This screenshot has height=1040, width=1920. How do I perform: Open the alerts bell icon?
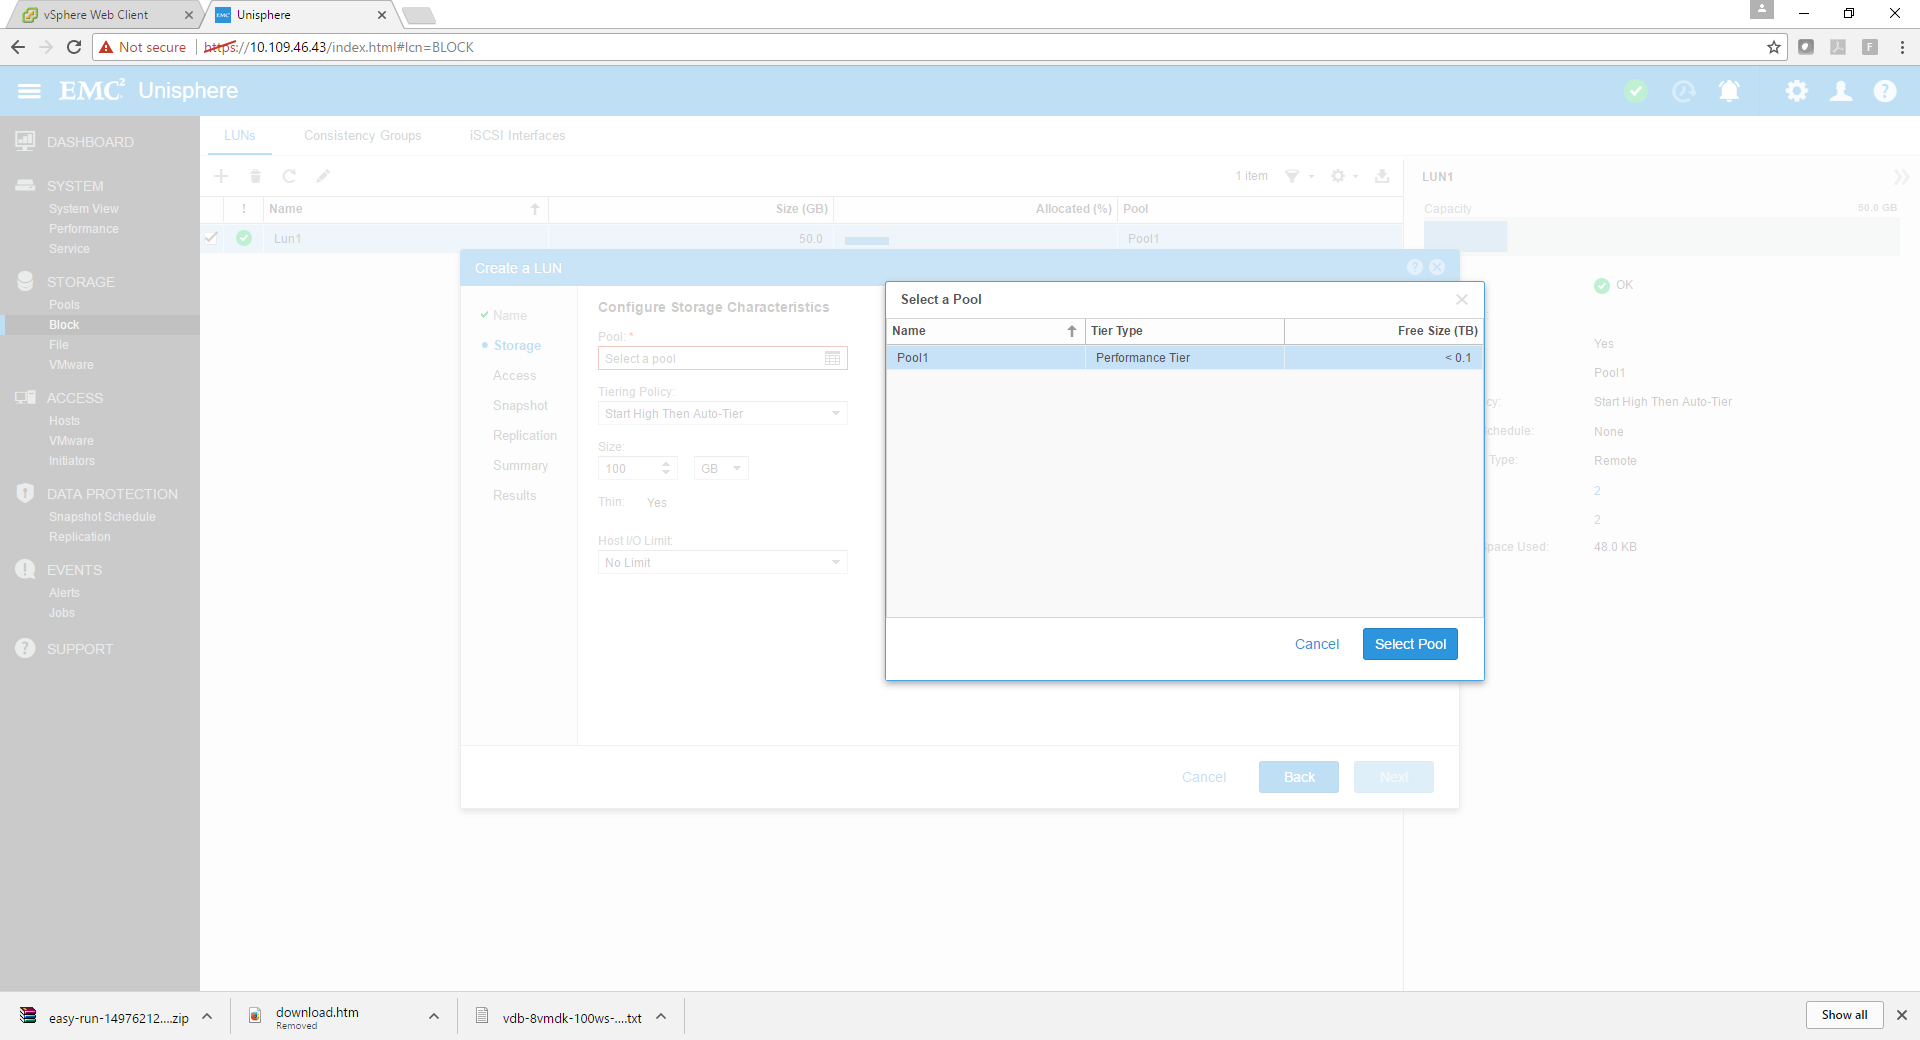[1729, 91]
